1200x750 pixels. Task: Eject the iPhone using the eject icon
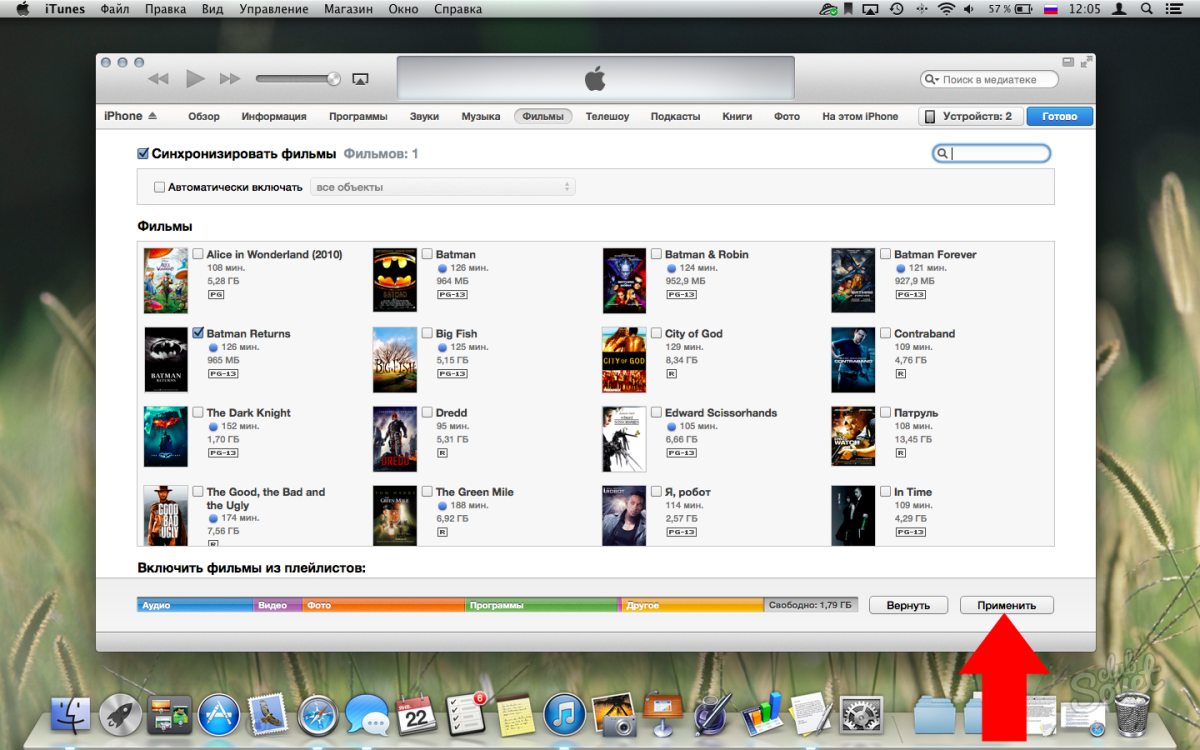(x=152, y=116)
